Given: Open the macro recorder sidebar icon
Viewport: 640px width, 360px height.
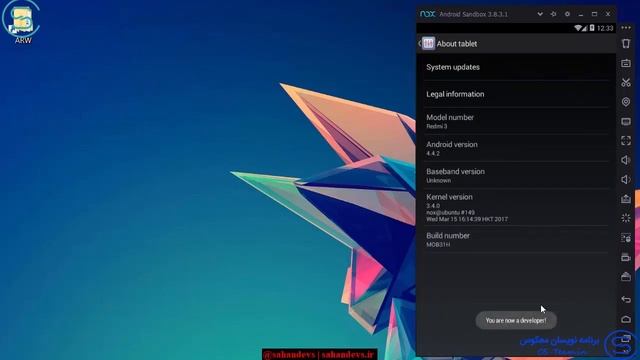Looking at the screenshot, I should (x=626, y=238).
